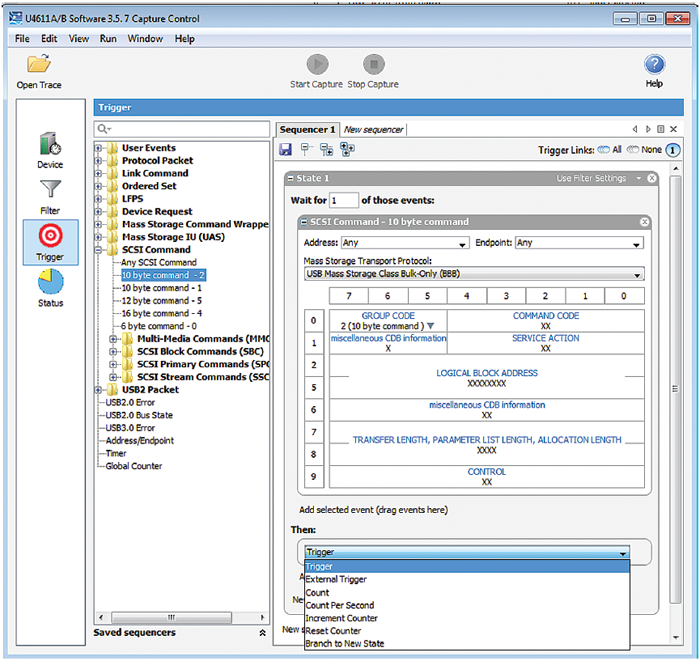Click the tree horizontal scrollbar thumb

(171, 618)
